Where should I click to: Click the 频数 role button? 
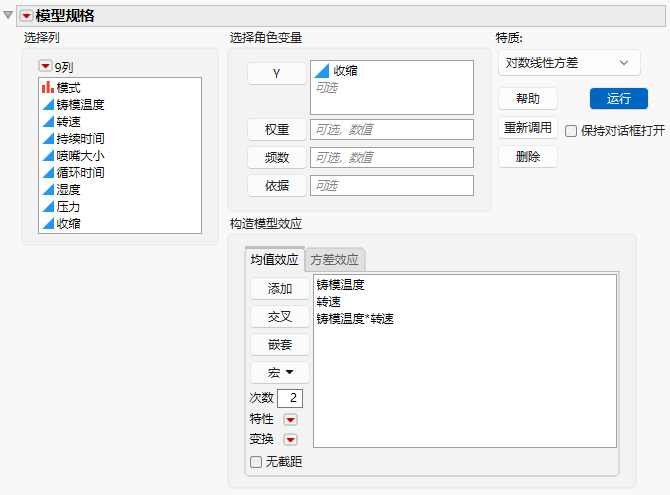[276, 157]
